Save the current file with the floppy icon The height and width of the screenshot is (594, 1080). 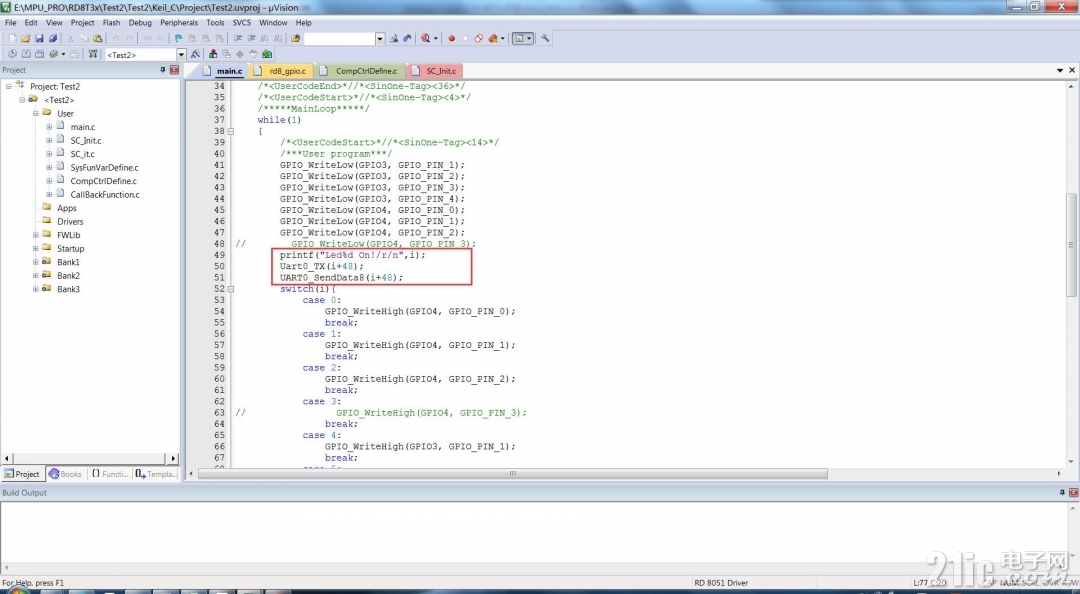39,39
